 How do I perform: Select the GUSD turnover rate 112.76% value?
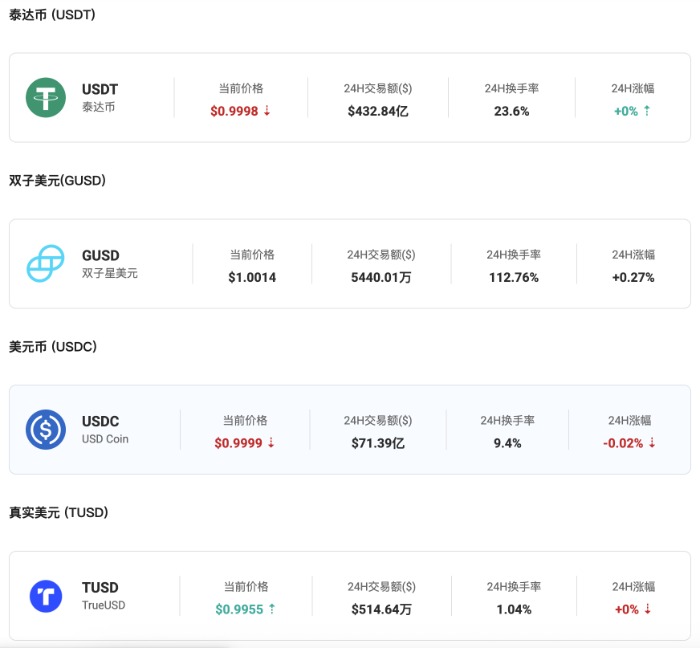point(512,277)
